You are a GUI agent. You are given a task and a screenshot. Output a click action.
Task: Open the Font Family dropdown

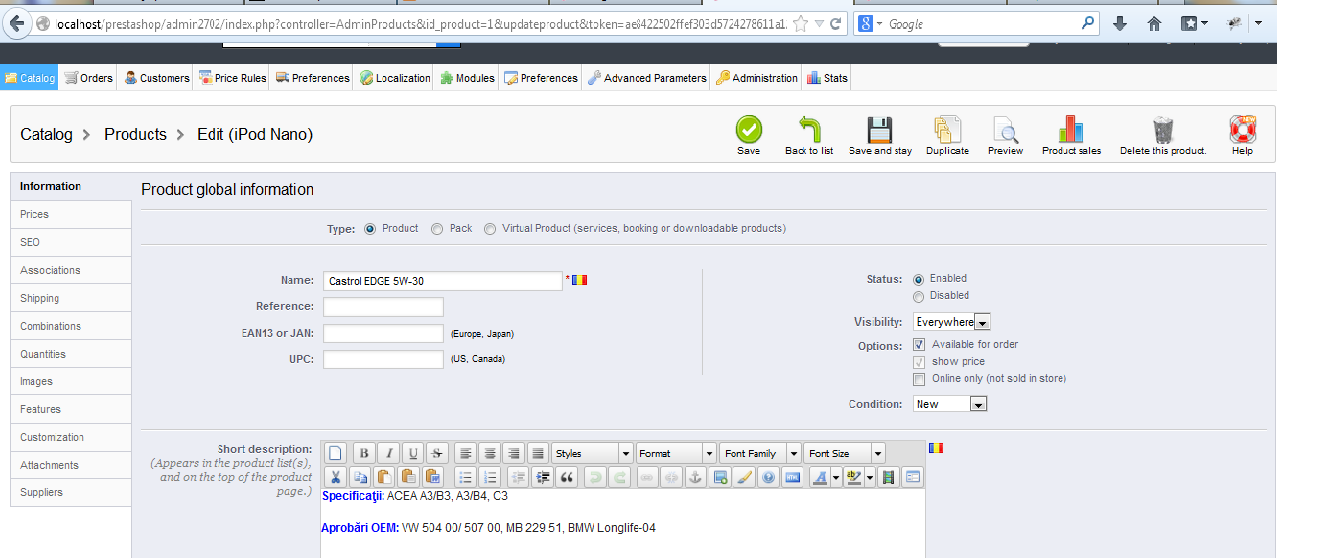pos(761,453)
